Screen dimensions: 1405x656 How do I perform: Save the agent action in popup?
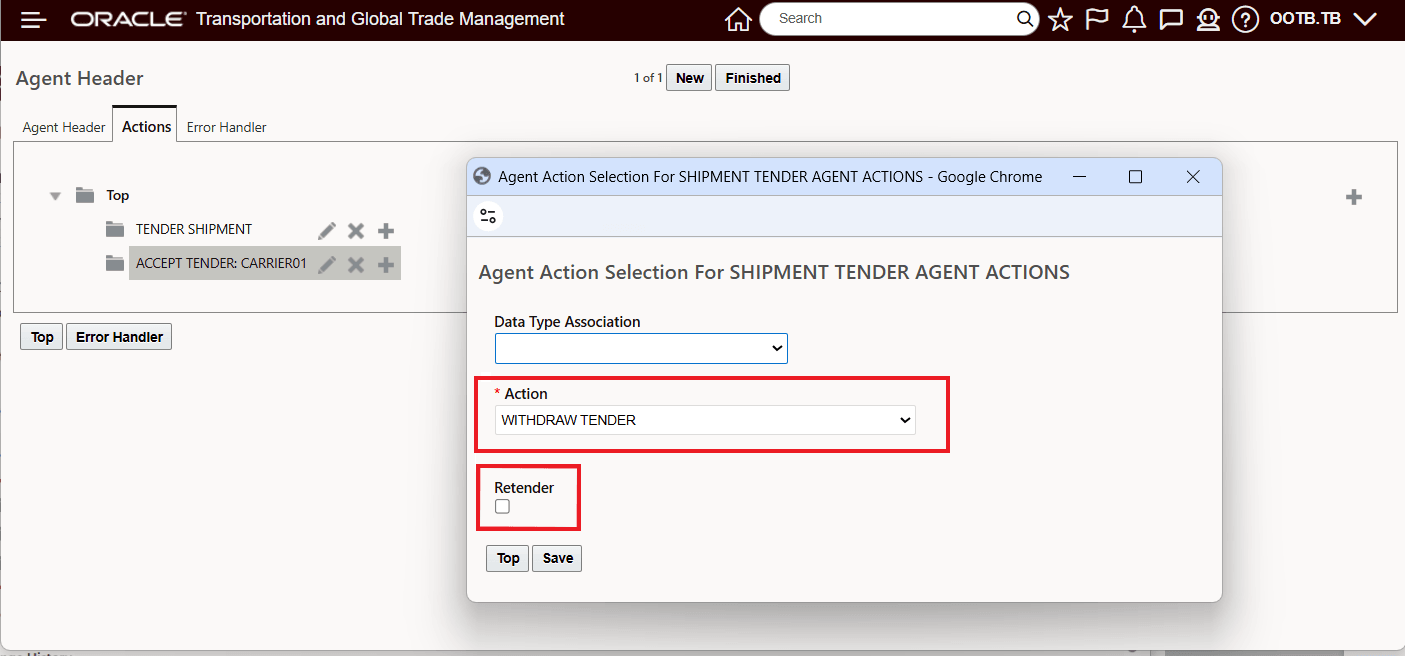tap(557, 558)
